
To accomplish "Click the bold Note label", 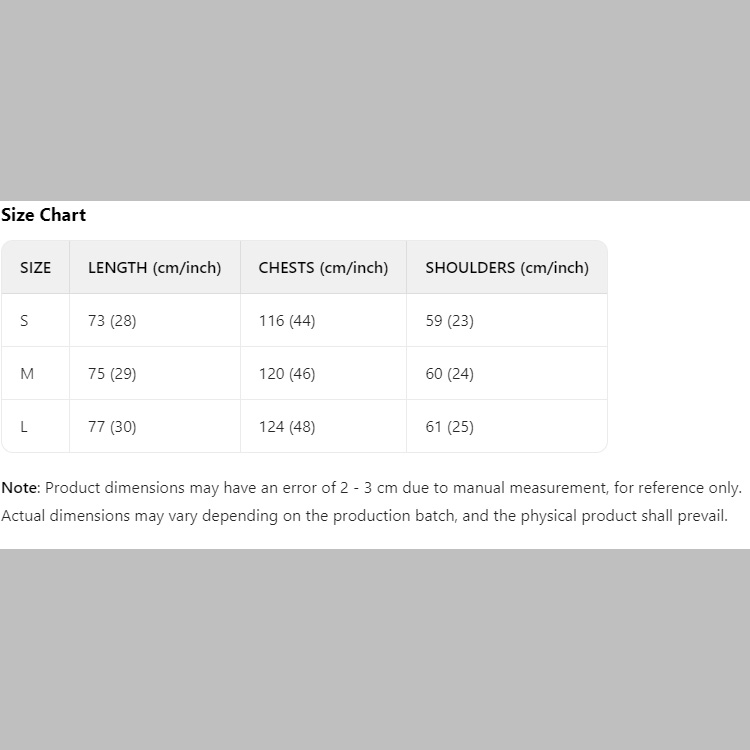I will tap(19, 488).
